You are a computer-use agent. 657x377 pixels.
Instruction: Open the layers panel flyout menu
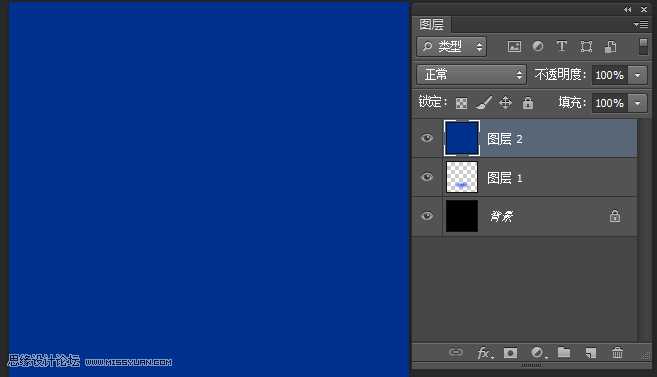pyautogui.click(x=641, y=25)
